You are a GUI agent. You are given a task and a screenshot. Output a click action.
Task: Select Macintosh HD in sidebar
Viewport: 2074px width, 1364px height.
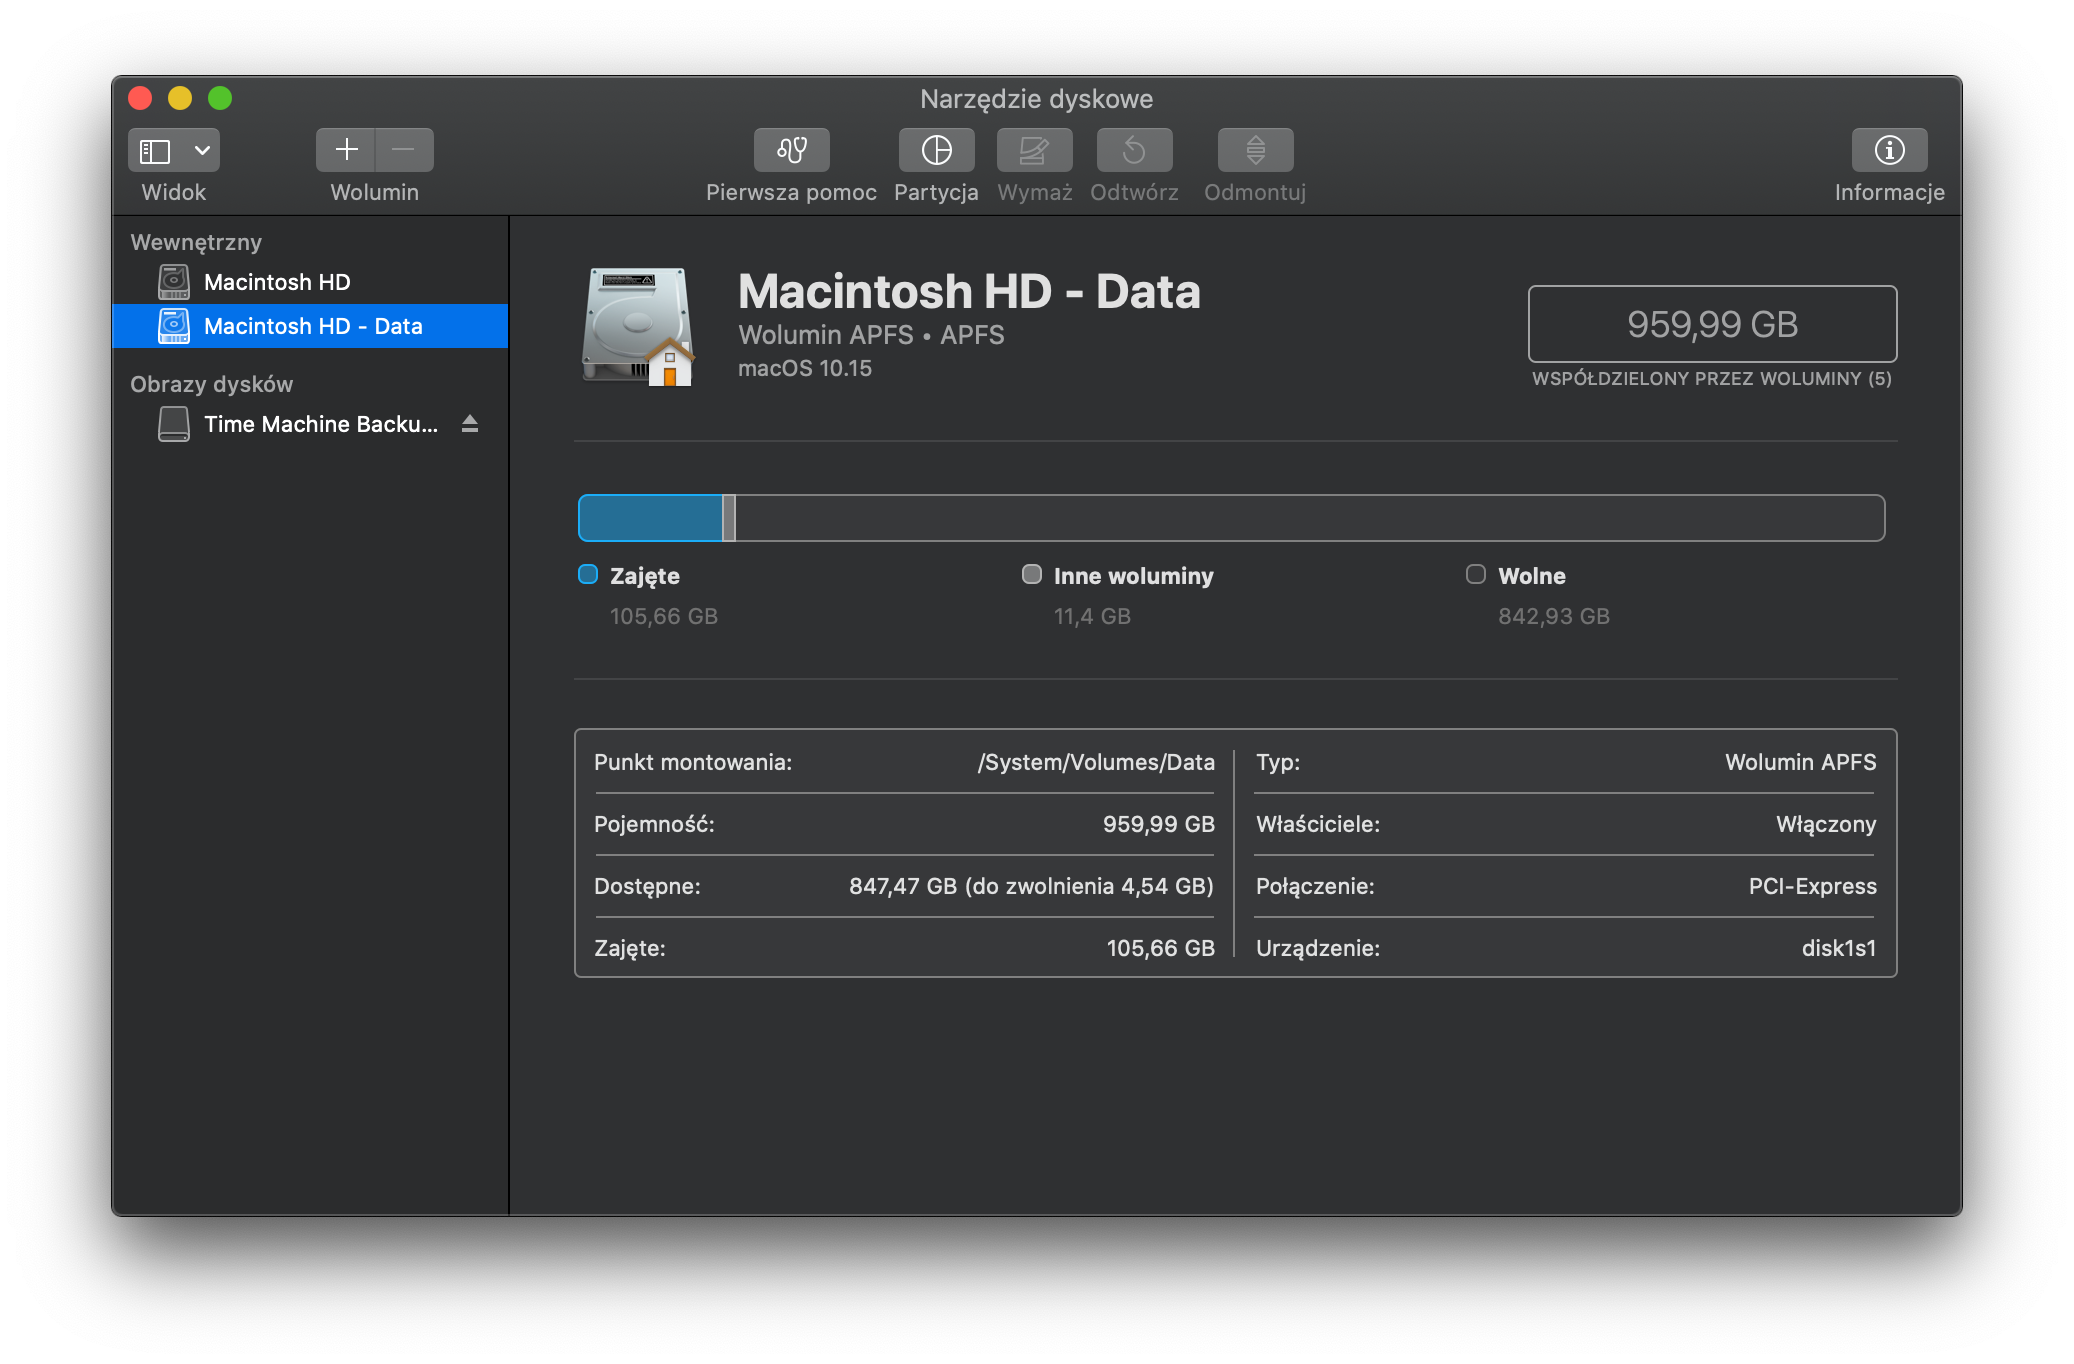[310, 282]
